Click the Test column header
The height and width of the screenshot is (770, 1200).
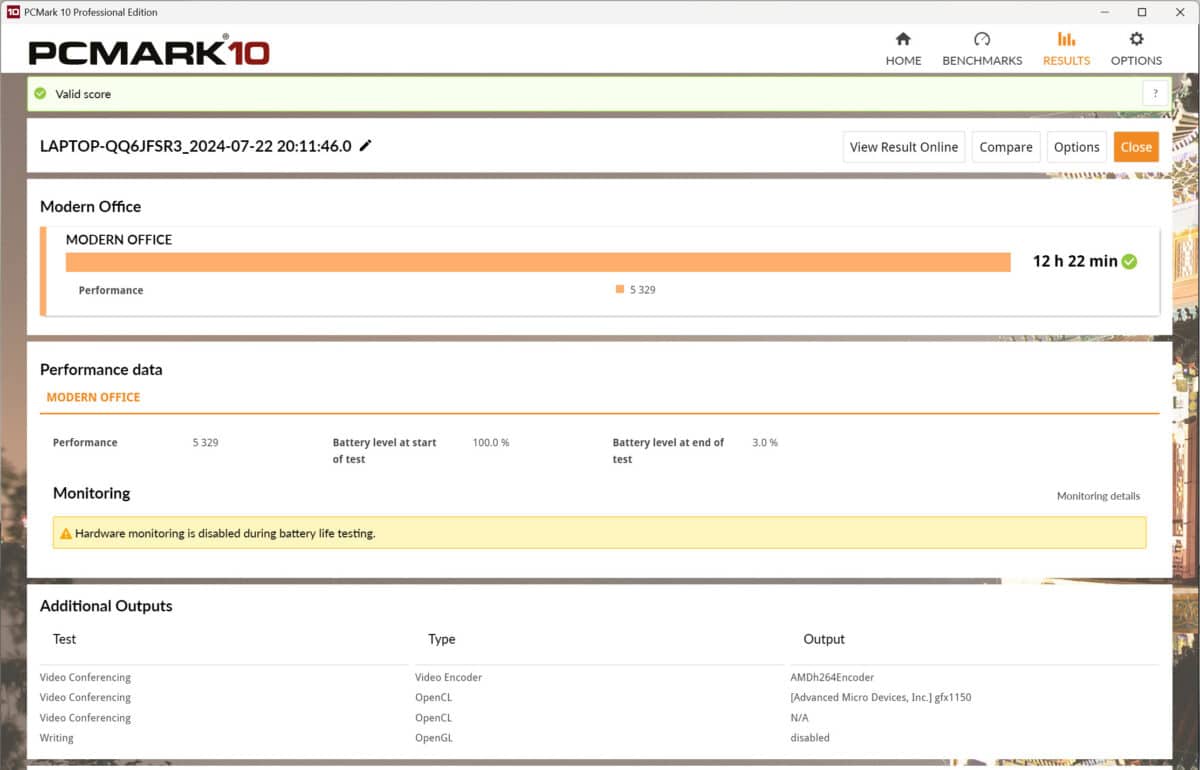point(64,639)
